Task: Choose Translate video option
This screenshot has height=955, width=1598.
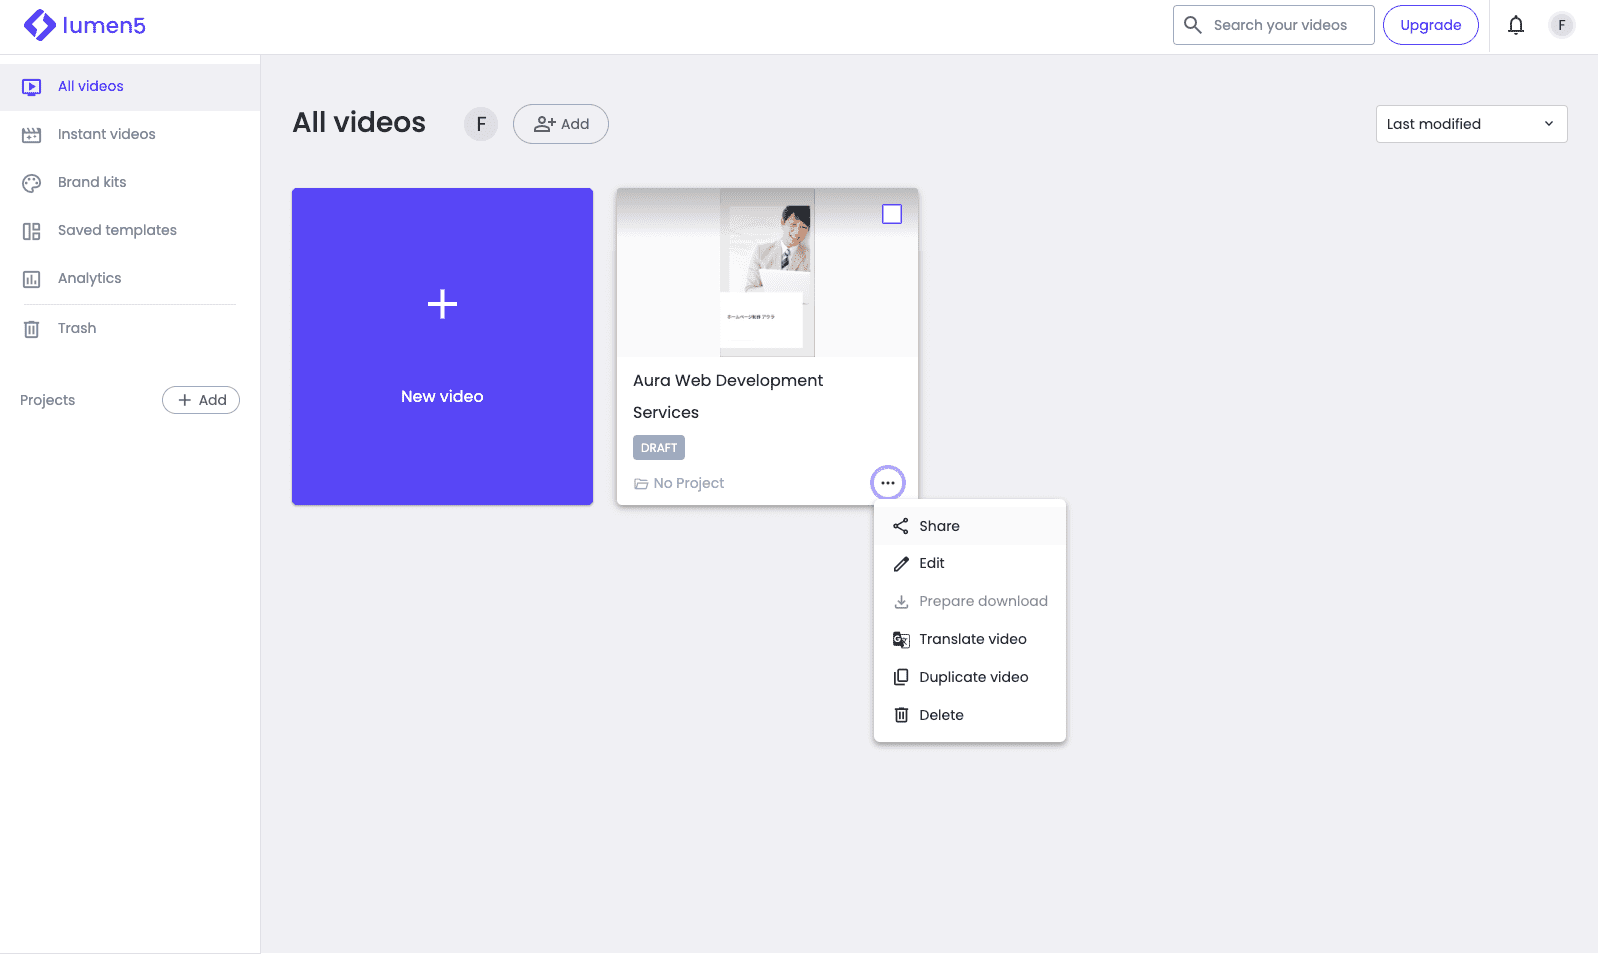Action: [972, 639]
